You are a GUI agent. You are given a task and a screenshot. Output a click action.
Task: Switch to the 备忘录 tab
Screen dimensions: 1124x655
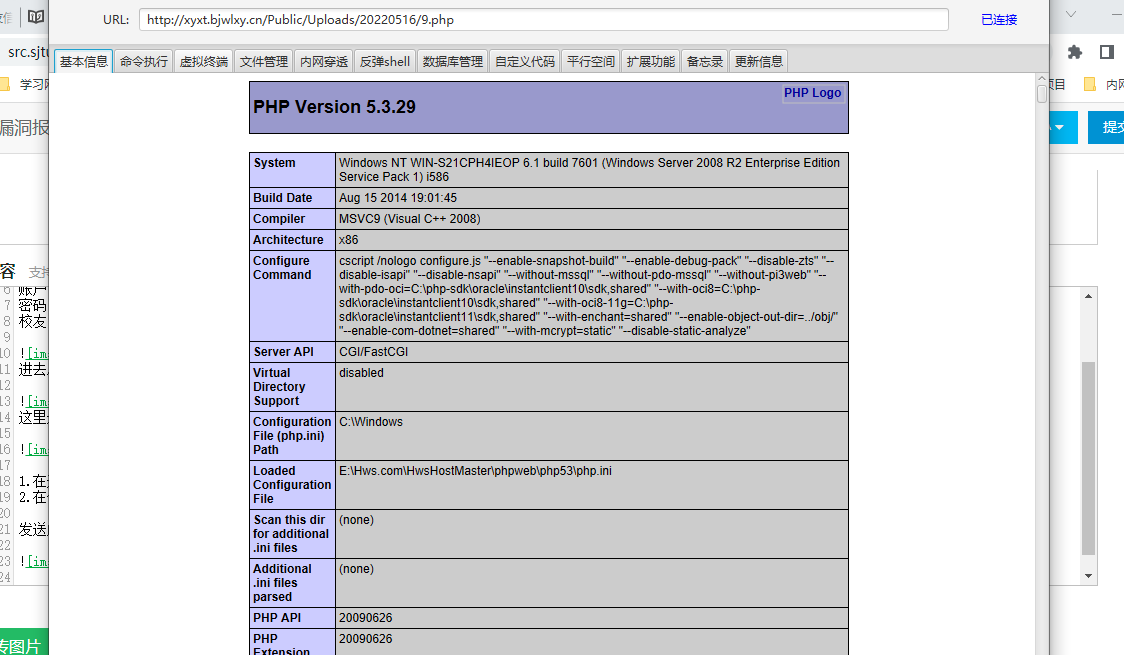[x=705, y=62]
